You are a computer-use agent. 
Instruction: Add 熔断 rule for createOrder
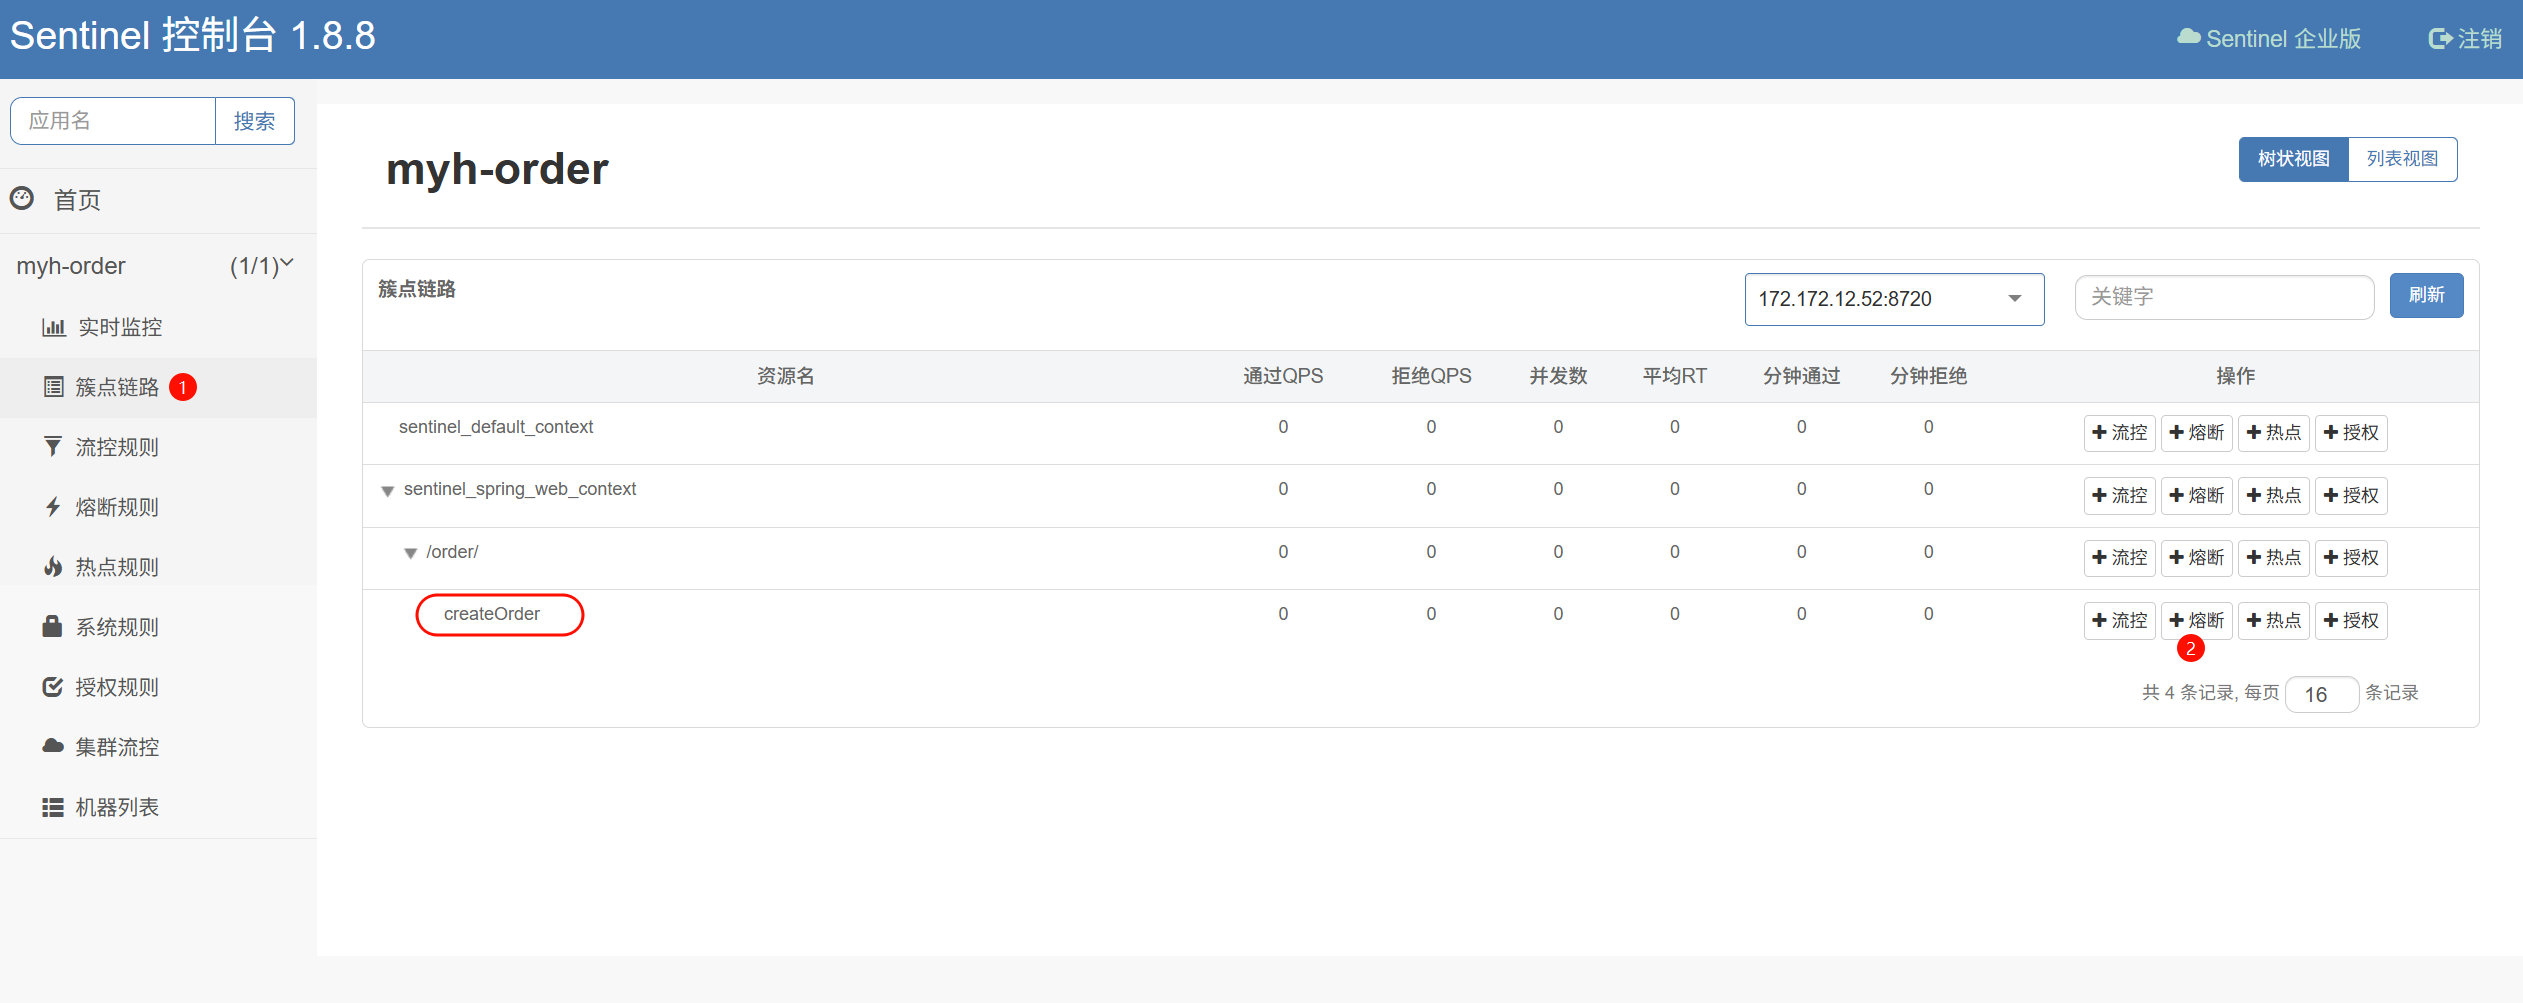click(2197, 620)
